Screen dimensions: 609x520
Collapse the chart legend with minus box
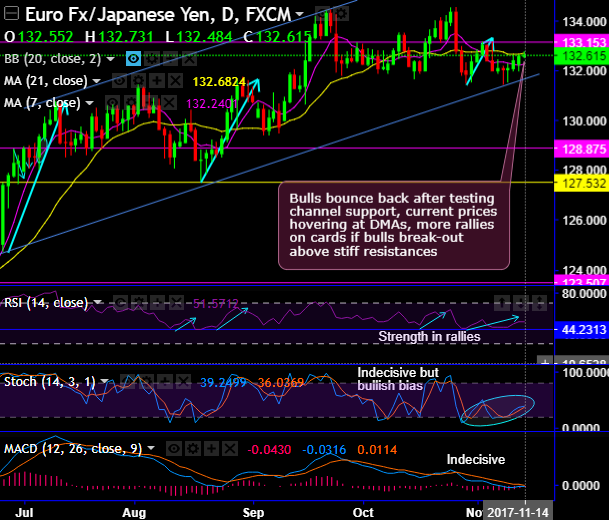[11, 14]
